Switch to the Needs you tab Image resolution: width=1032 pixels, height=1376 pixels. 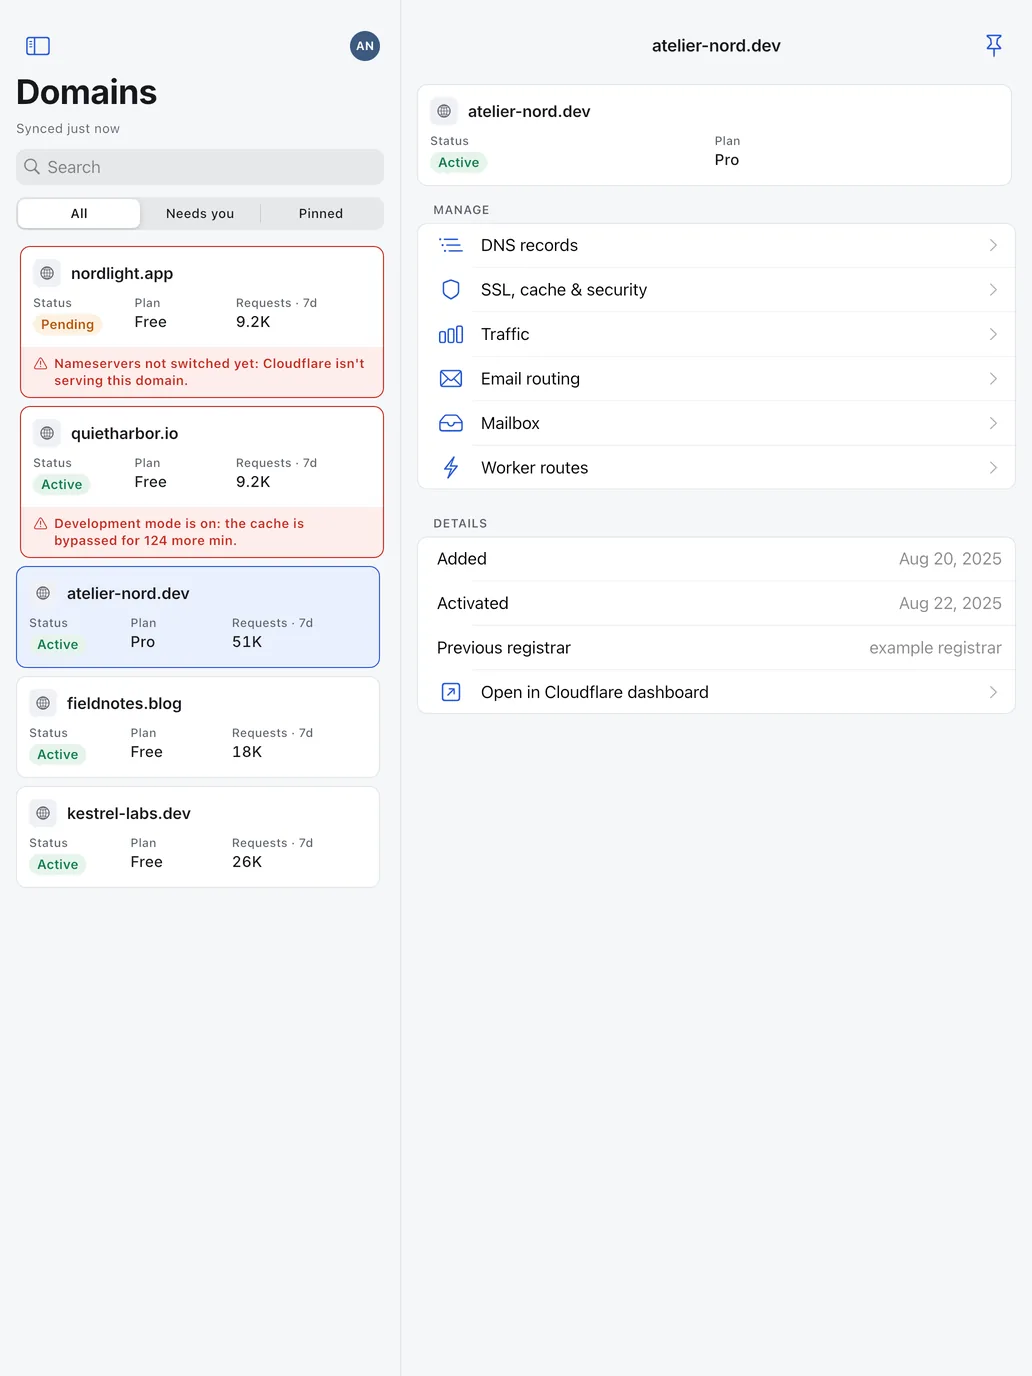tap(200, 213)
